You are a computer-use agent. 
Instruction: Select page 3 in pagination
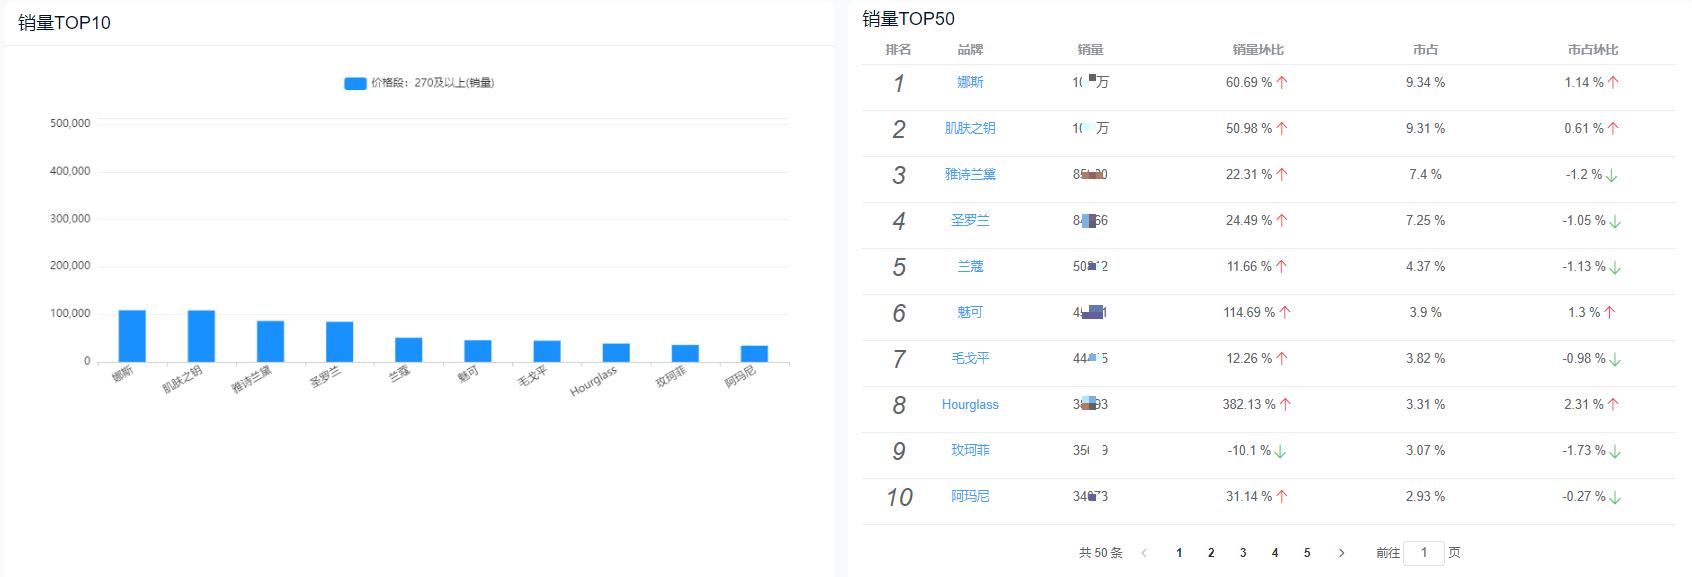[1243, 553]
